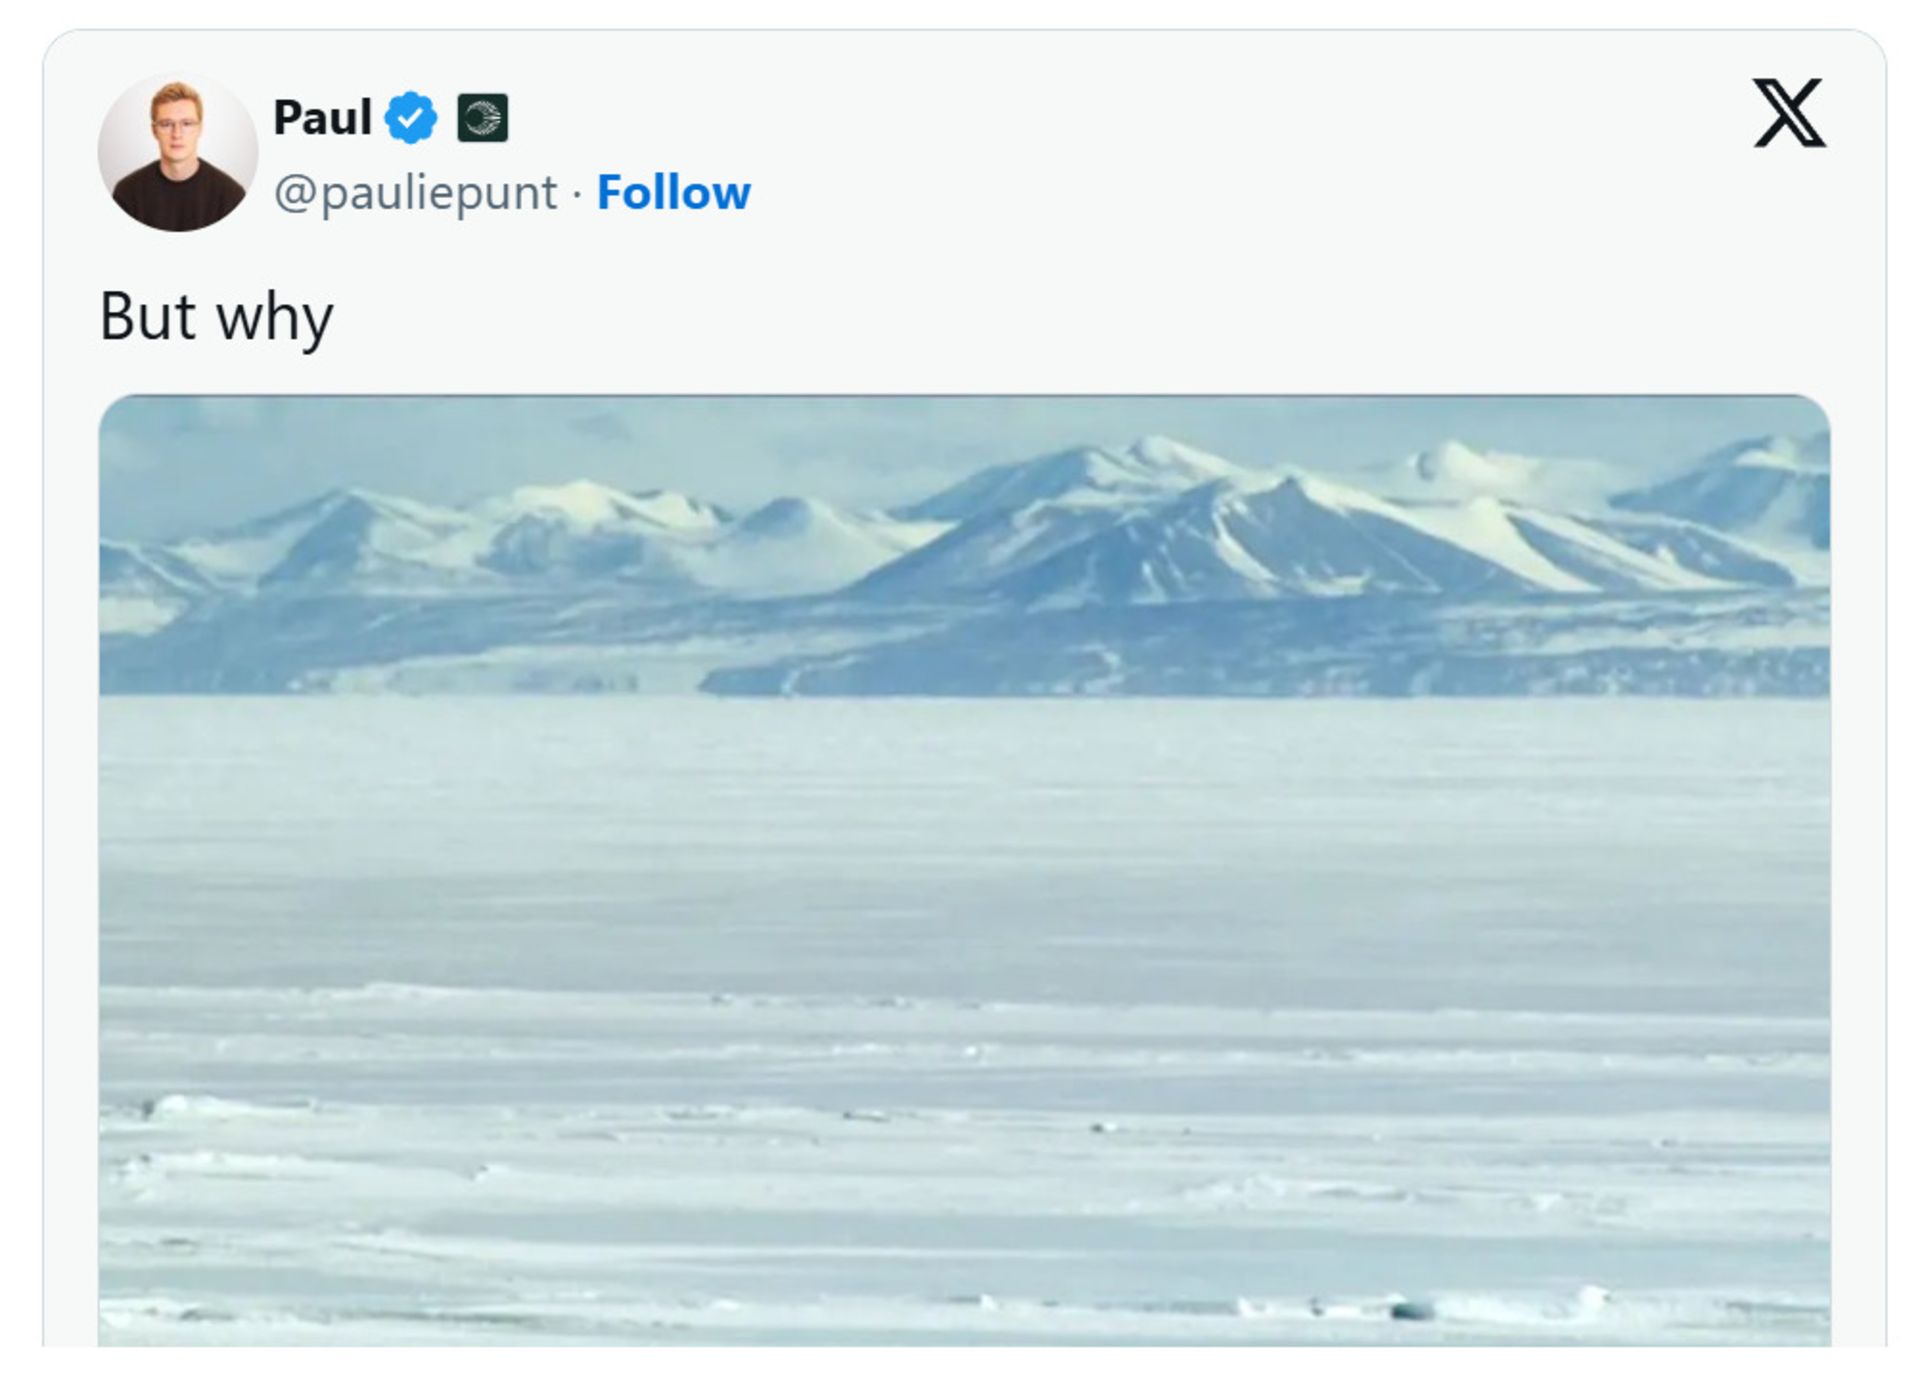Open Paul's profile picture
The image size is (1920, 1395).
tap(178, 152)
